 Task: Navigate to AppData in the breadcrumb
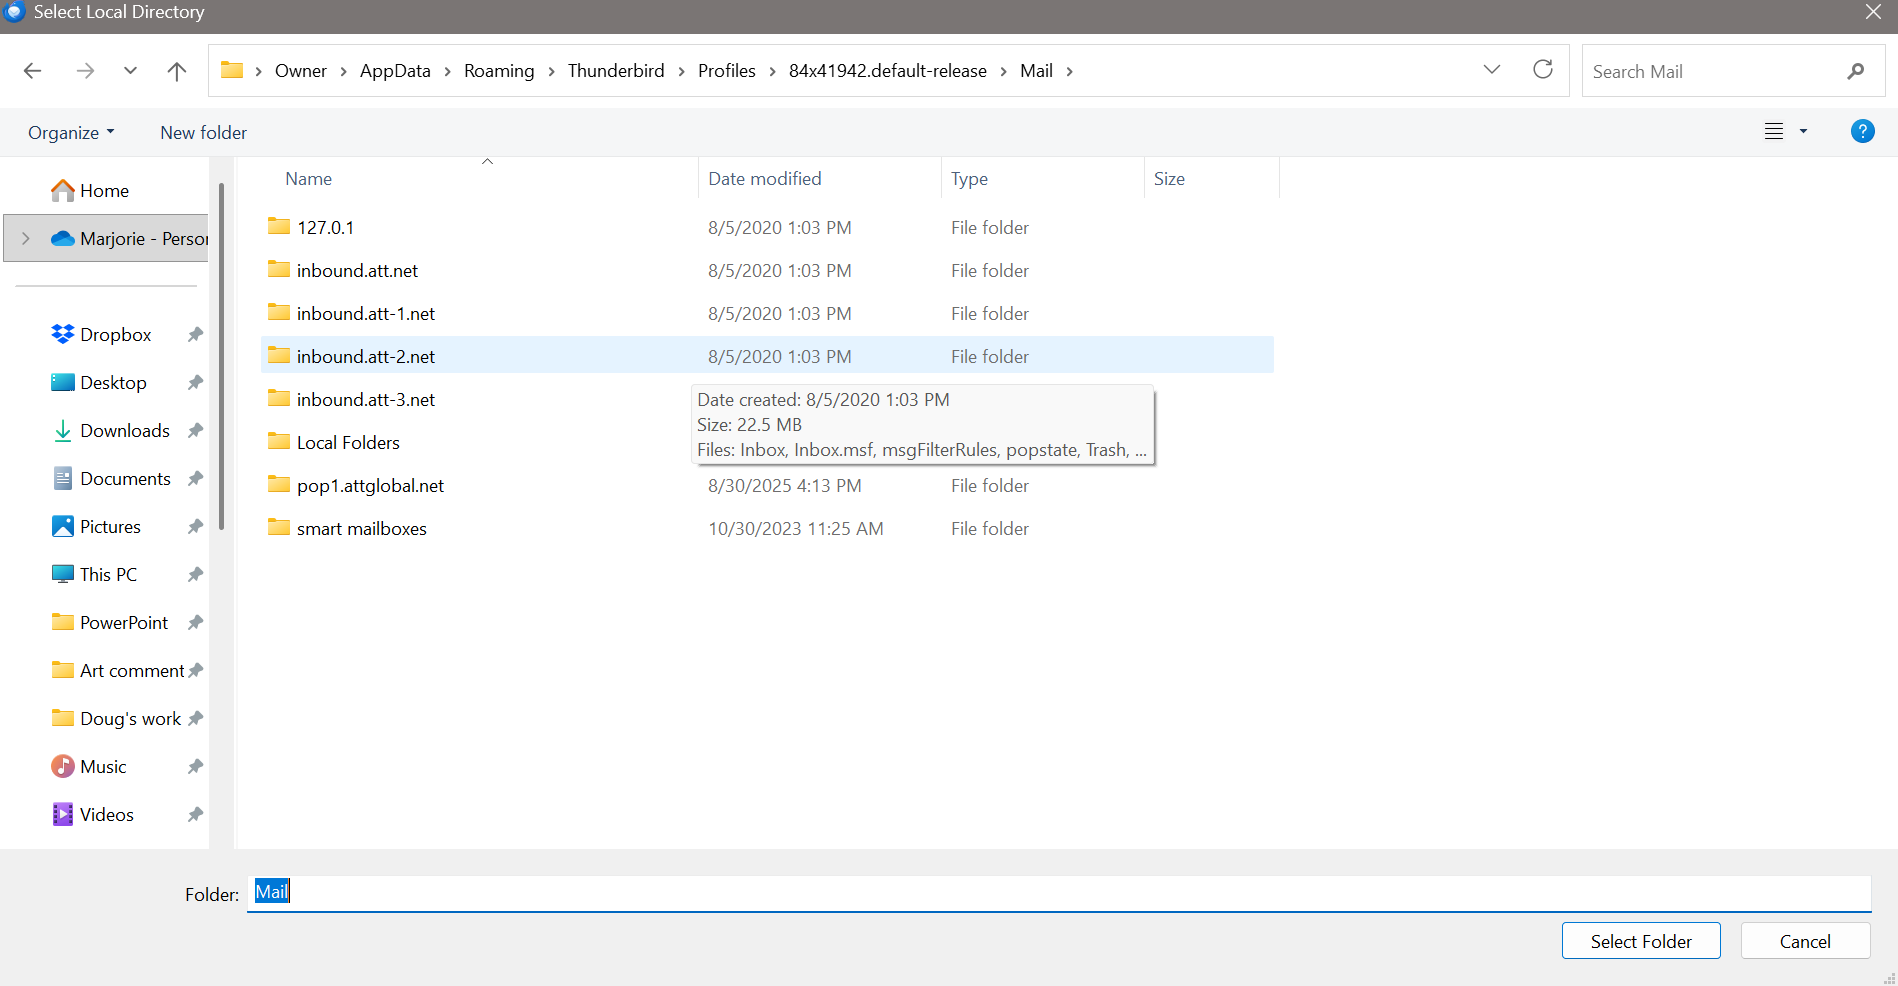point(395,71)
